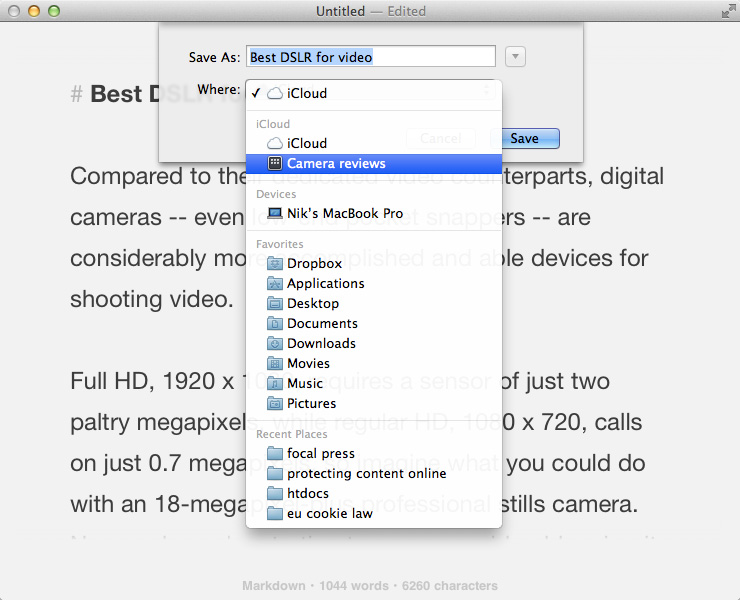Click the Camera reviews folder icon

click(x=275, y=163)
